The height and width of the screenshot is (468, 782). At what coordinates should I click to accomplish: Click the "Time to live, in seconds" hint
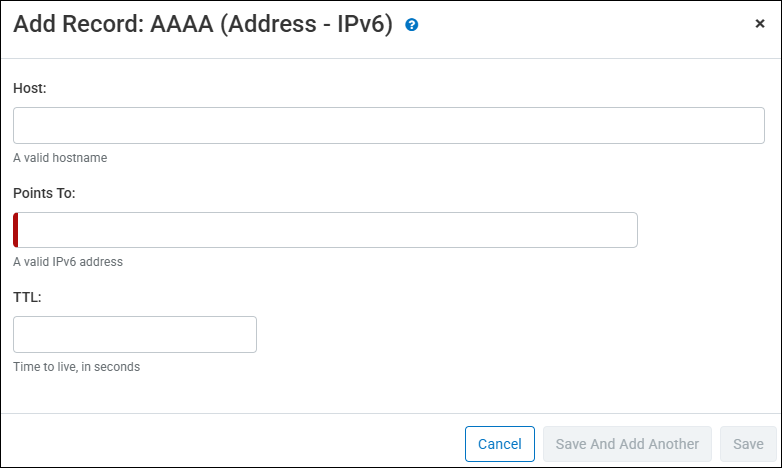pos(76,367)
